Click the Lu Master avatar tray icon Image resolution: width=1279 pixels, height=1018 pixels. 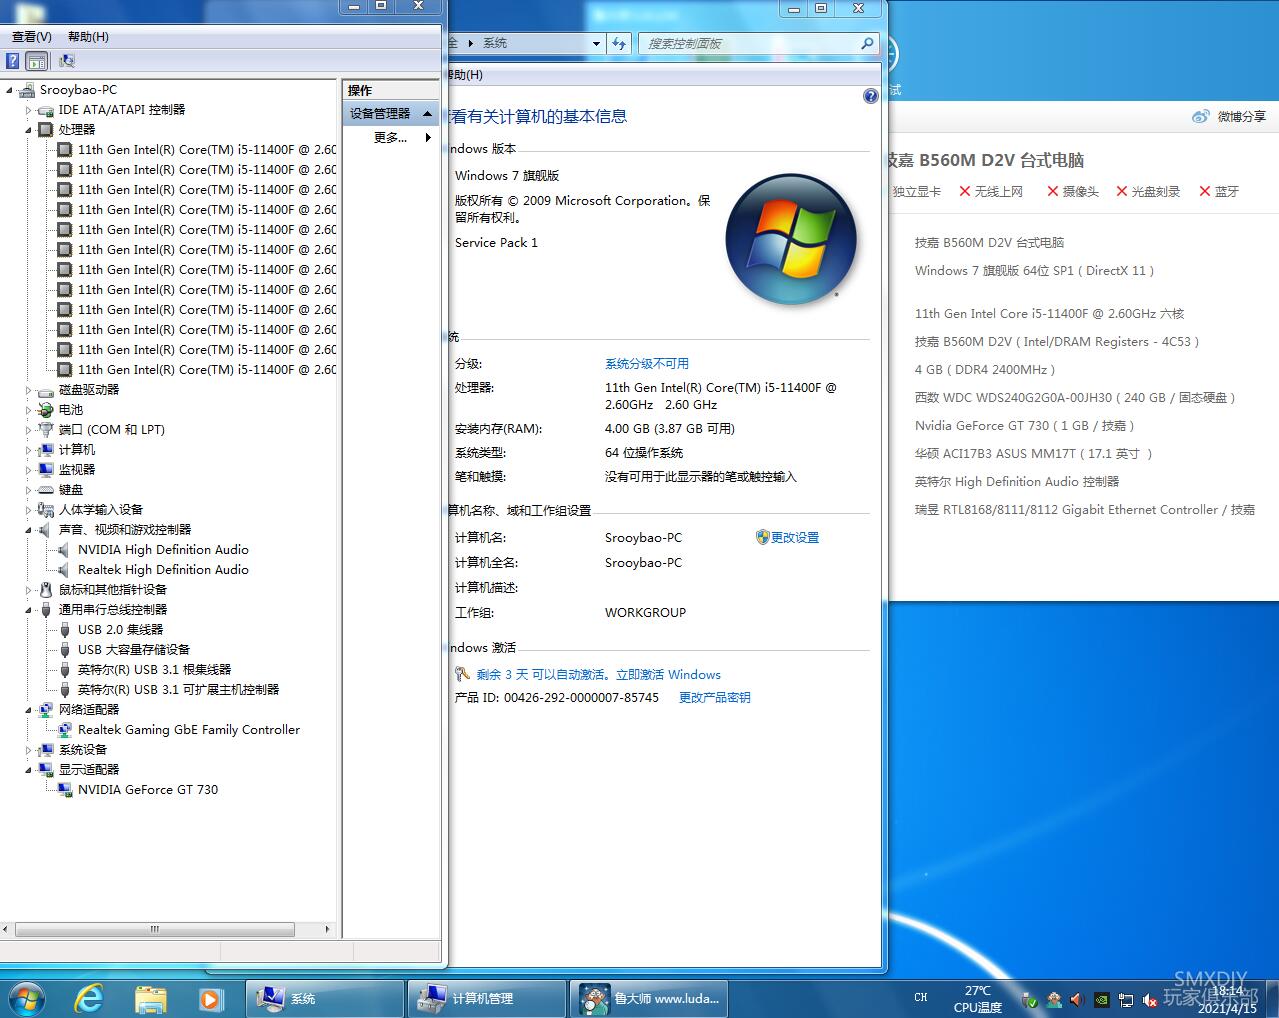pyautogui.click(x=1053, y=999)
